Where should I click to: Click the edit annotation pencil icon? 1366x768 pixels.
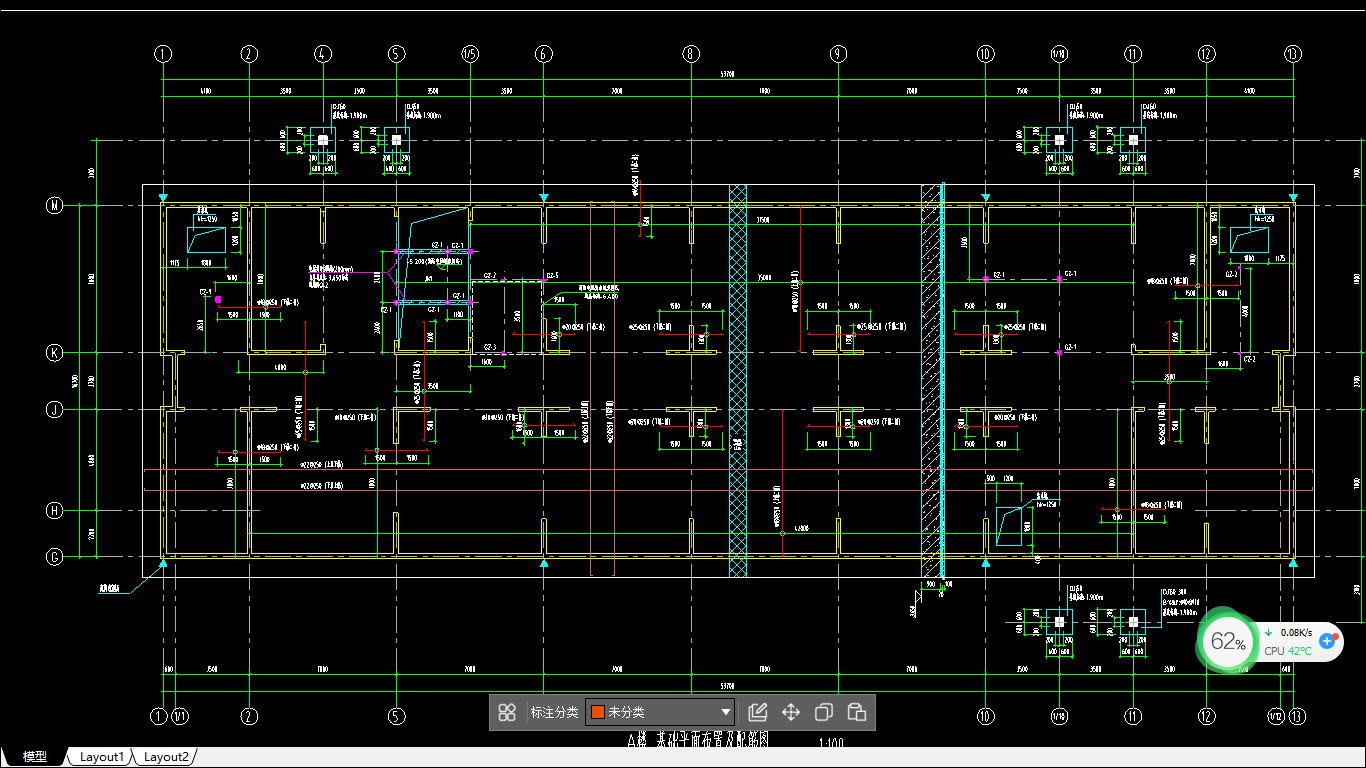(758, 712)
